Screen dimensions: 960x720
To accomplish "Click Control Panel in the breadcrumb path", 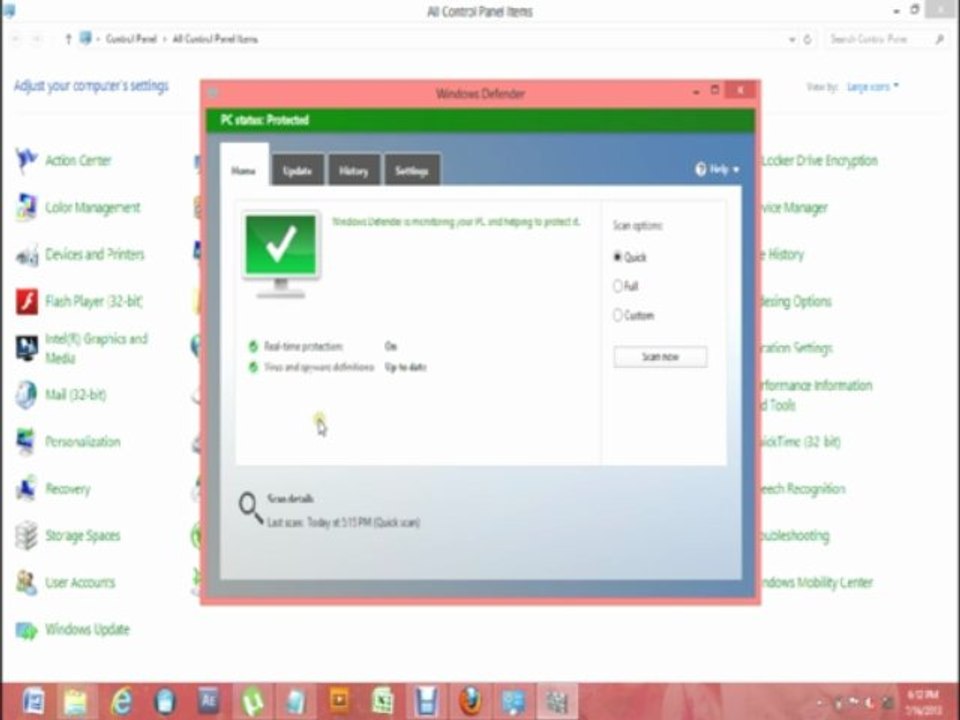I will coord(132,39).
